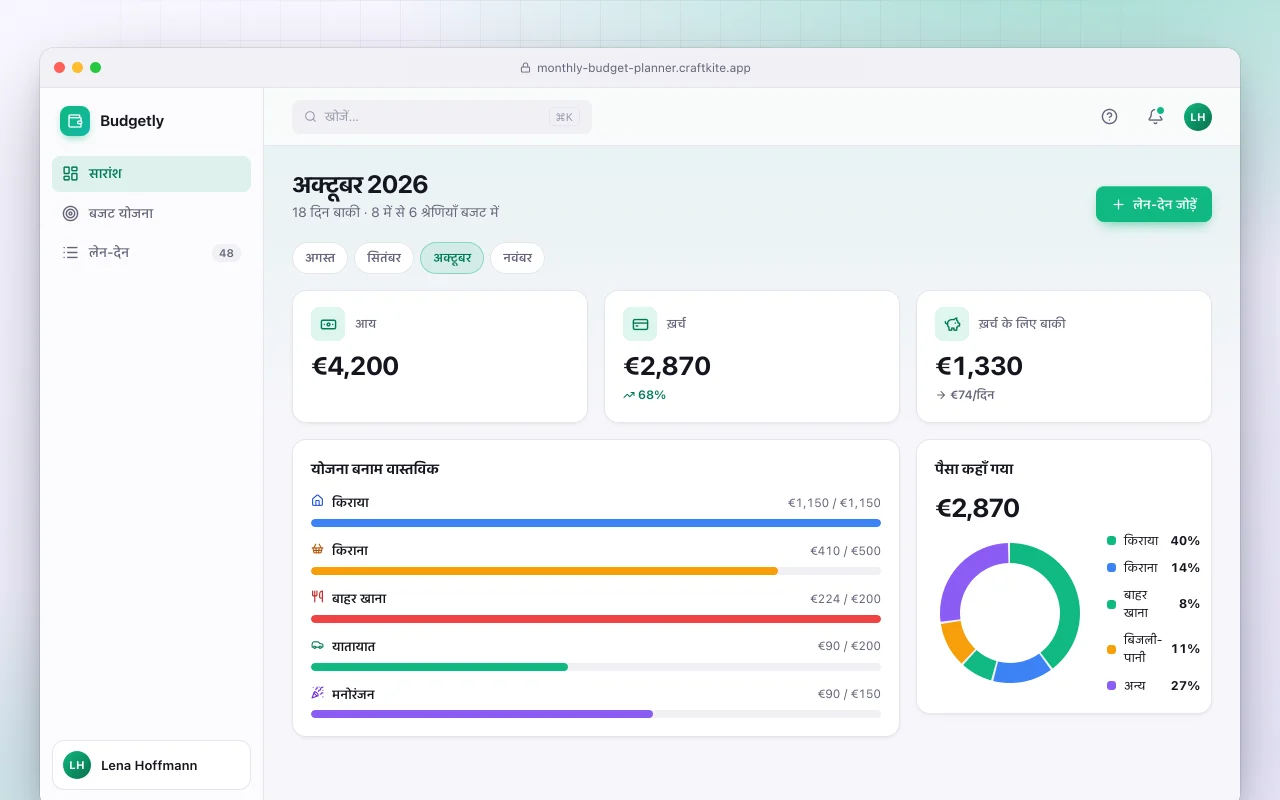Click the आय cash icon
Screen dimensions: 1280x800
(x=328, y=324)
